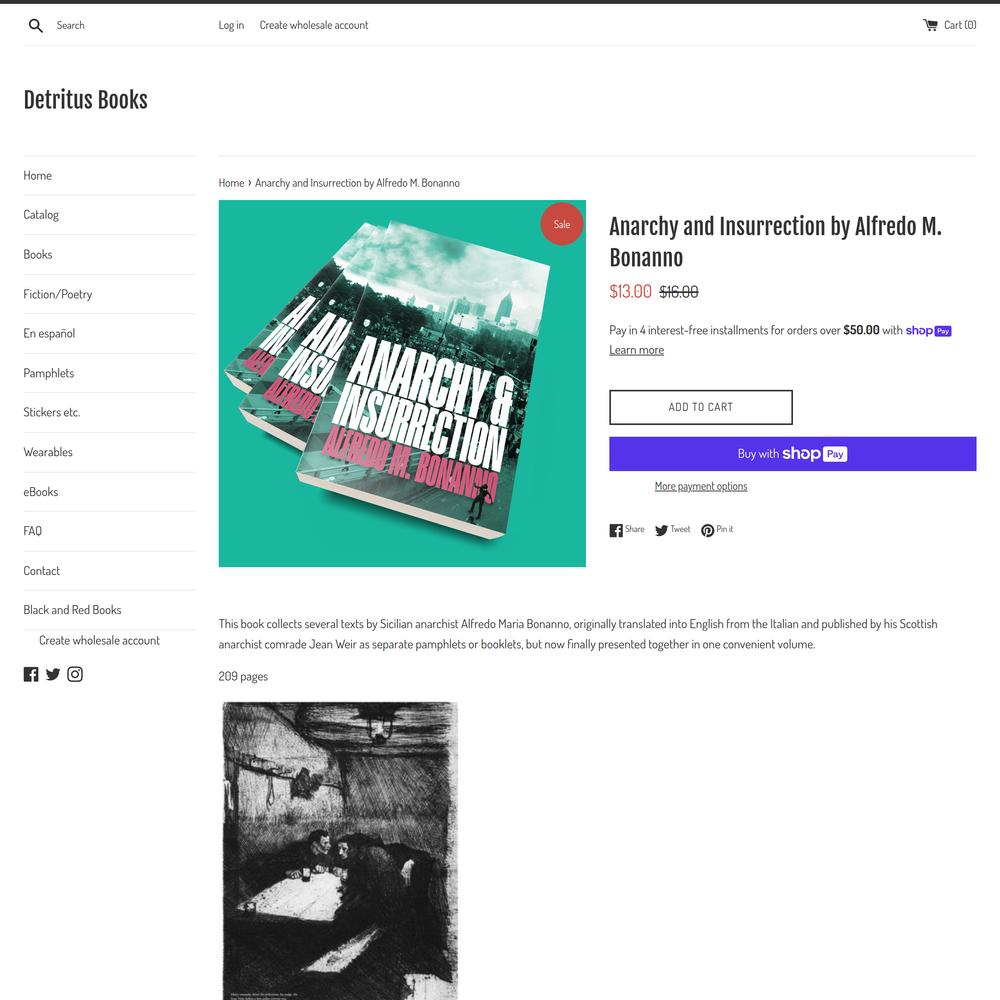1000x1000 pixels.
Task: Open Detritus Books Facebook page icon
Action: pyautogui.click(x=31, y=674)
